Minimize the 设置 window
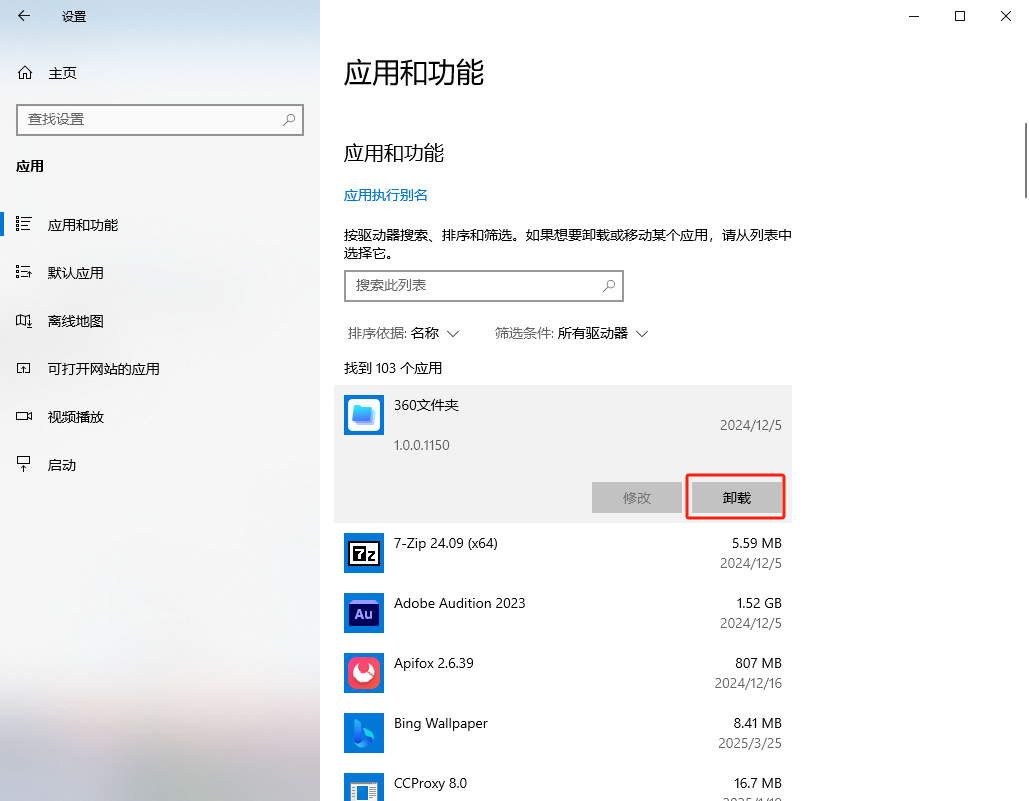This screenshot has width=1029, height=801. click(914, 16)
